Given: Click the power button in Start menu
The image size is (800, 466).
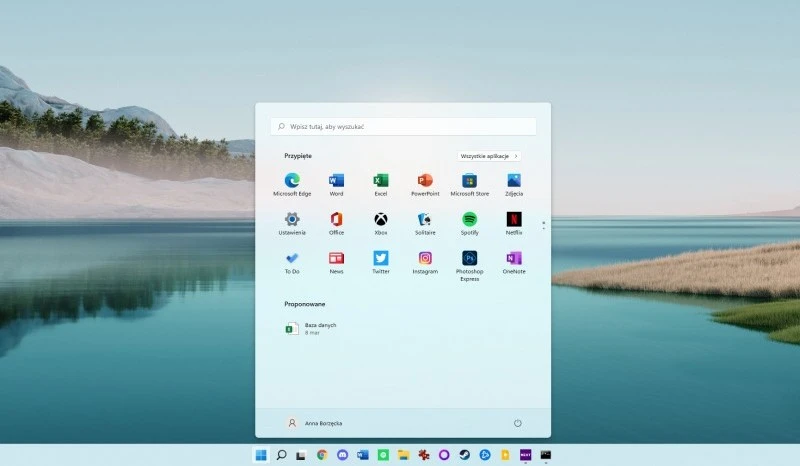Looking at the screenshot, I should pos(517,423).
